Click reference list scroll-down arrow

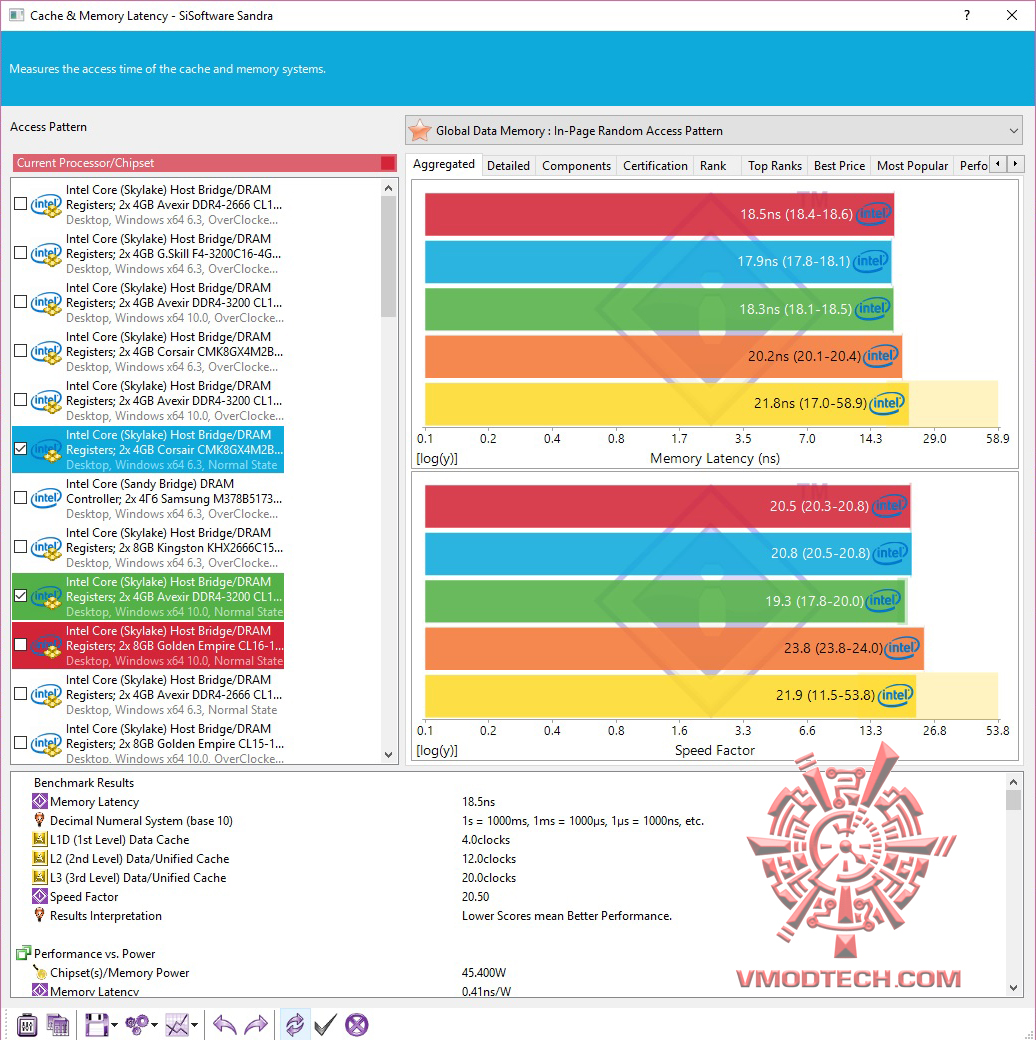pos(389,755)
